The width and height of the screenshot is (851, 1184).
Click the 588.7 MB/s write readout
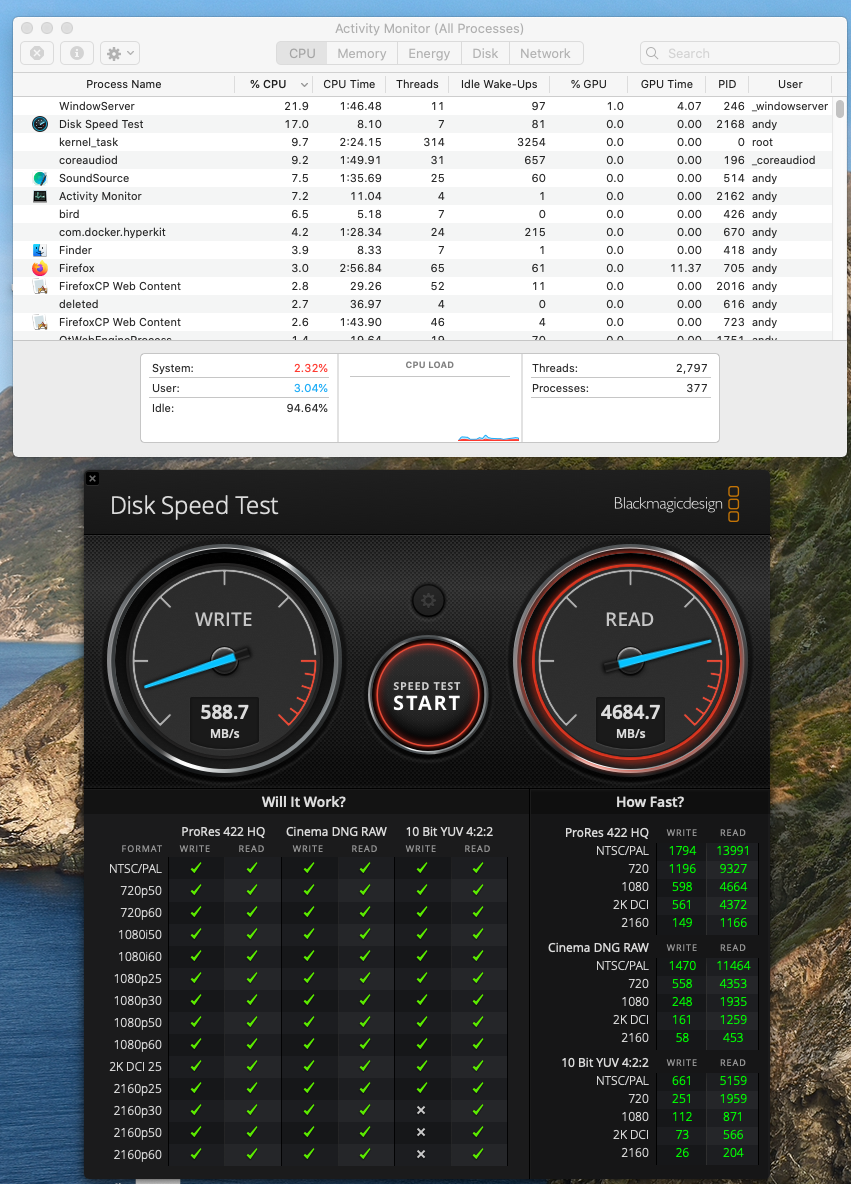tap(224, 721)
